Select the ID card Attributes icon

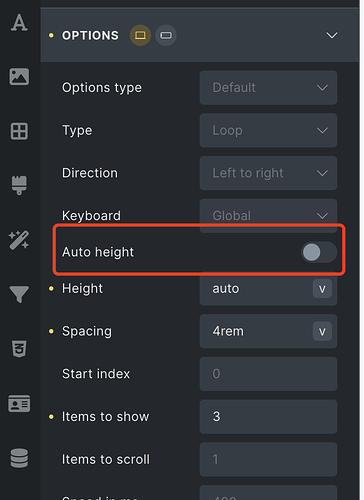pos(19,404)
